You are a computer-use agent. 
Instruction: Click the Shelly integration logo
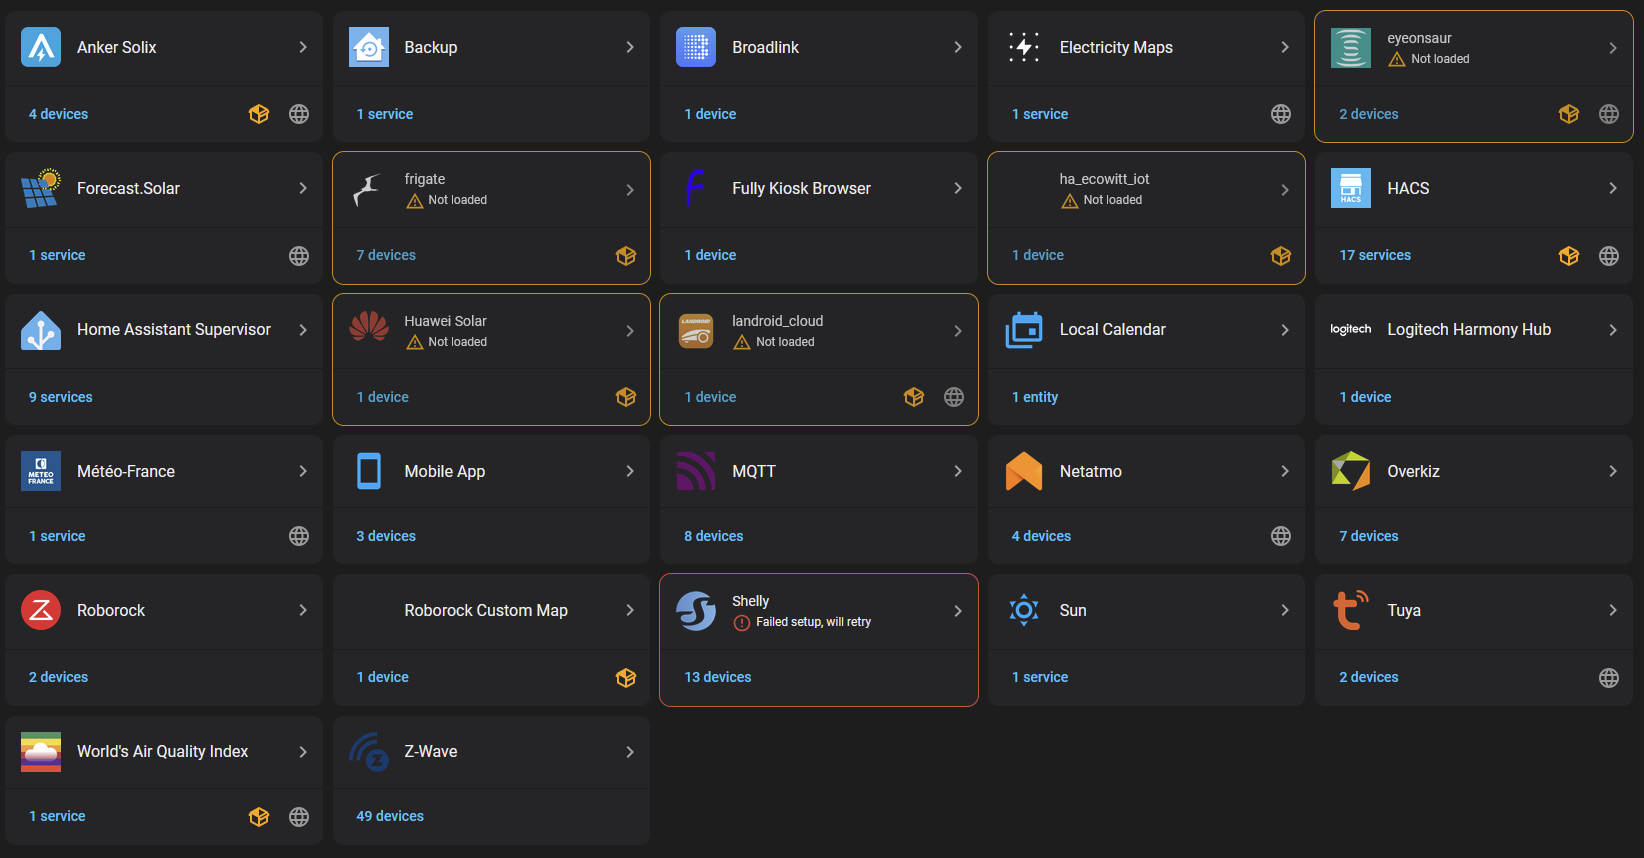[696, 611]
